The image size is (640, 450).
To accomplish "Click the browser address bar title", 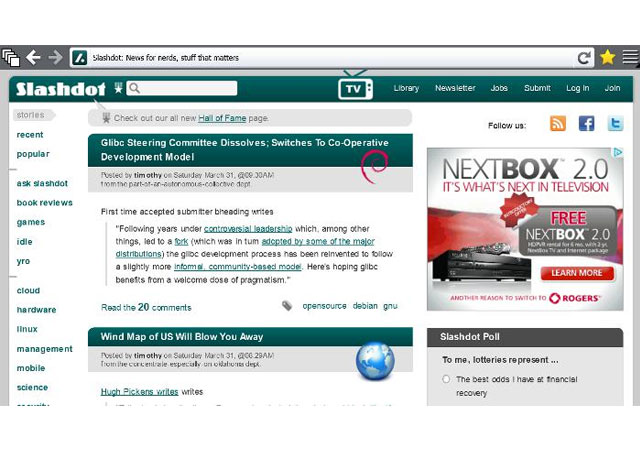I will tap(165, 58).
